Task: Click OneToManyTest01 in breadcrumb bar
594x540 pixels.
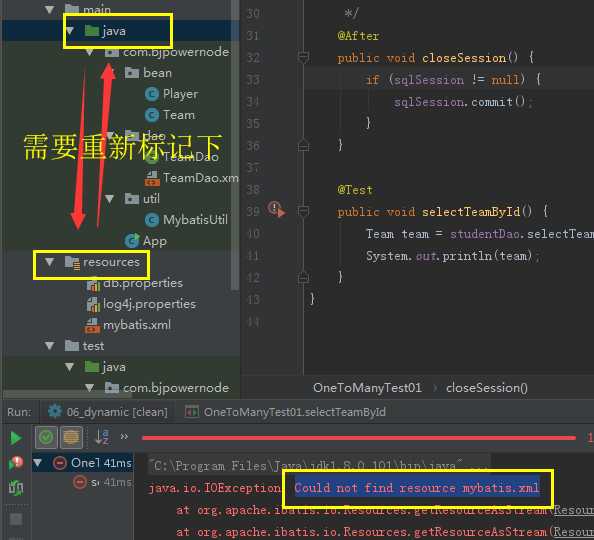Action: tap(367, 388)
